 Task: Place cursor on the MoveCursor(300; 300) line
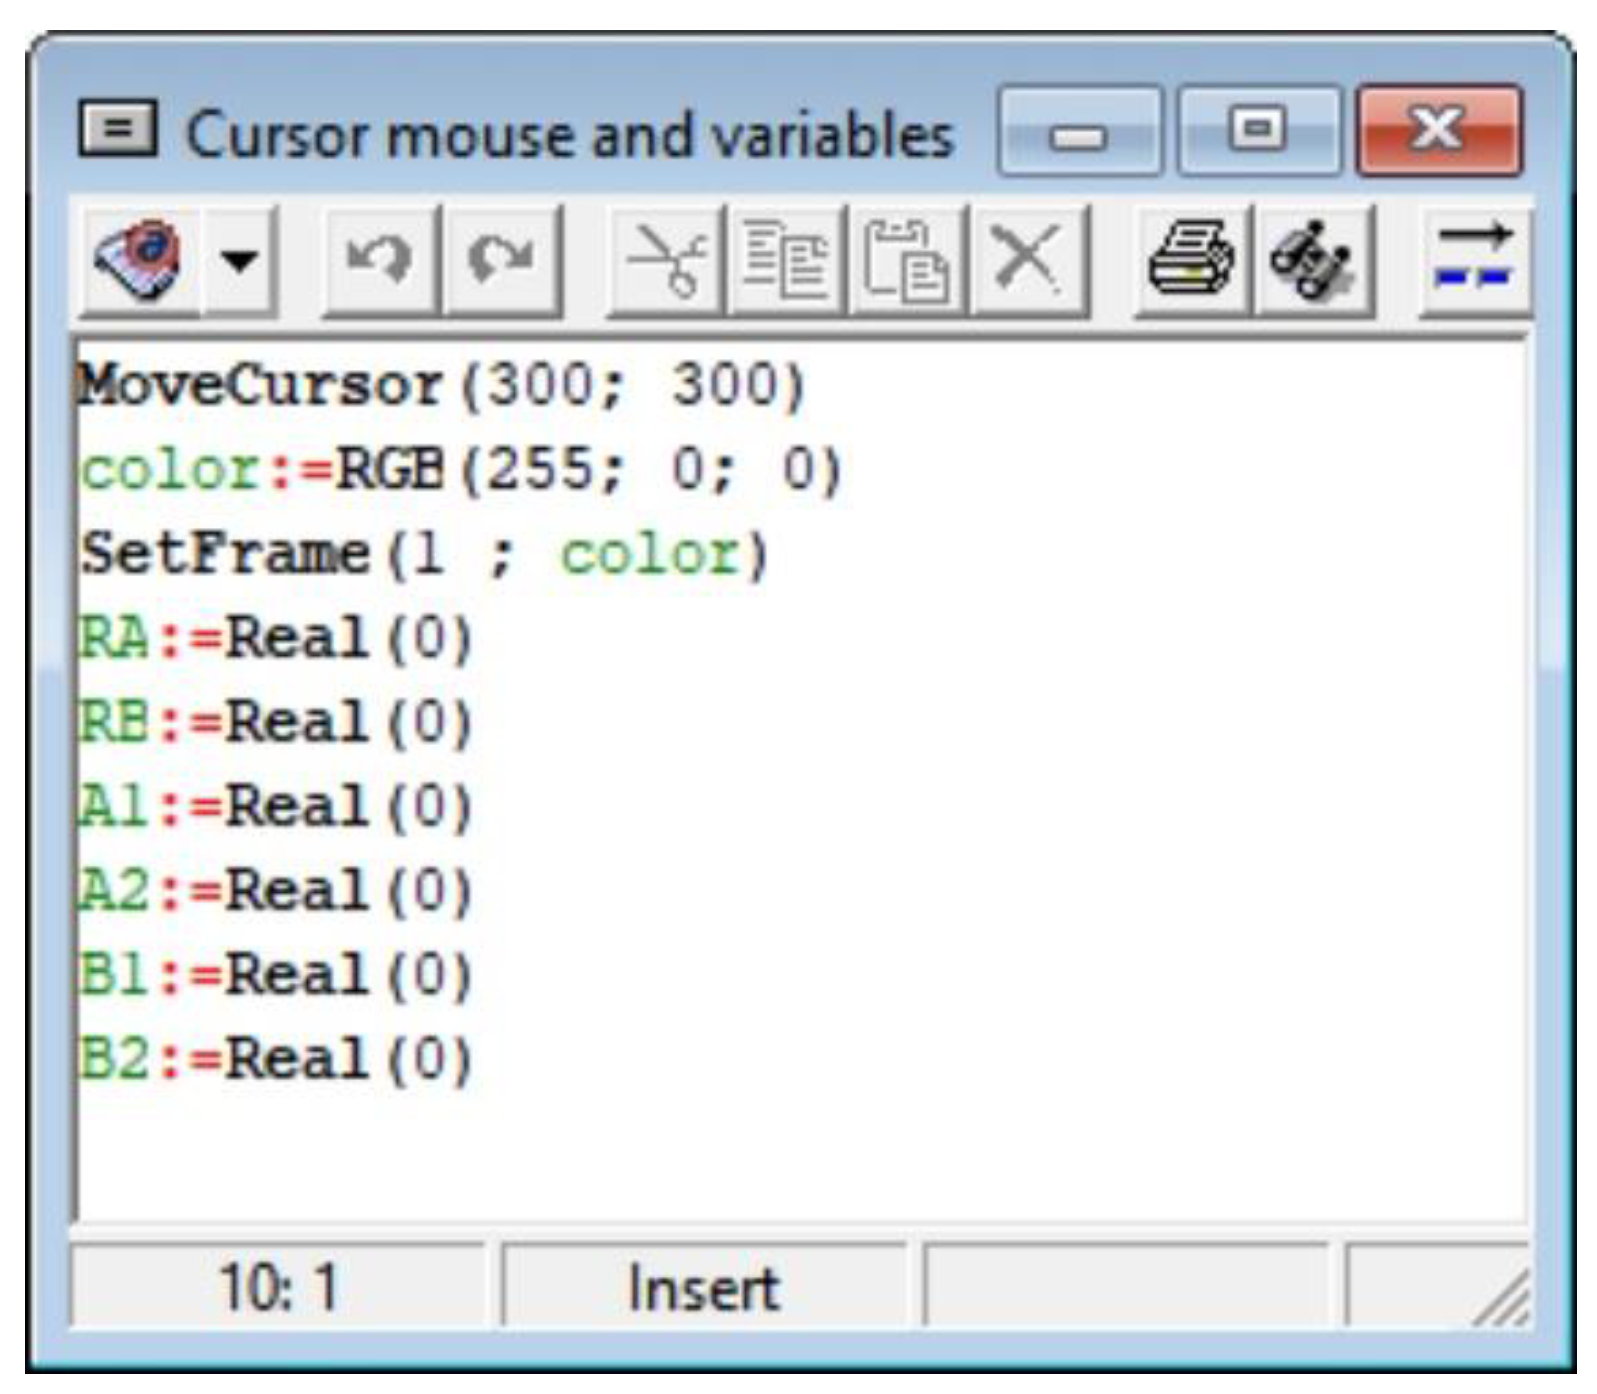[442, 385]
